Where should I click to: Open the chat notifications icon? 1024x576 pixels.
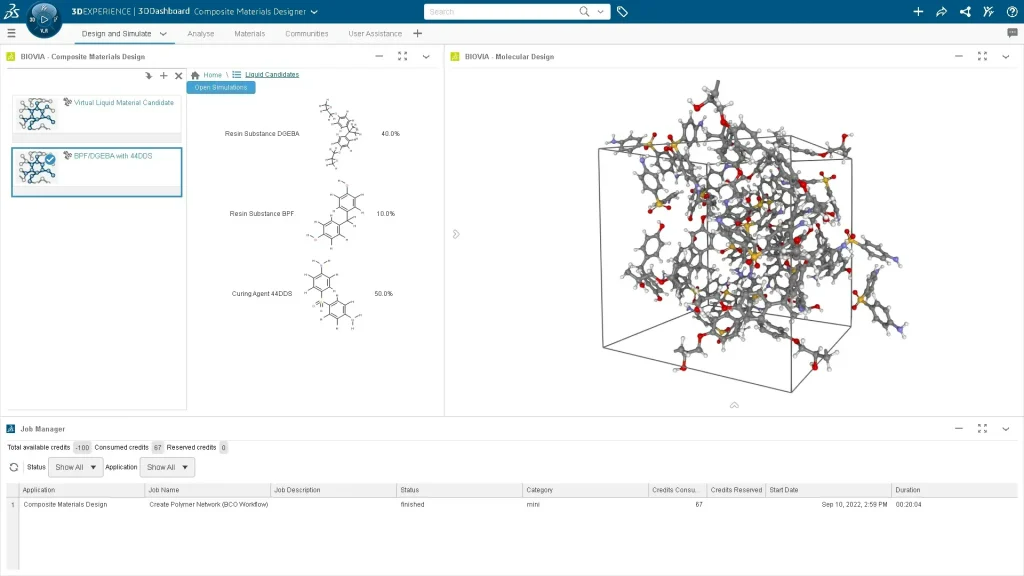pos(1012,33)
